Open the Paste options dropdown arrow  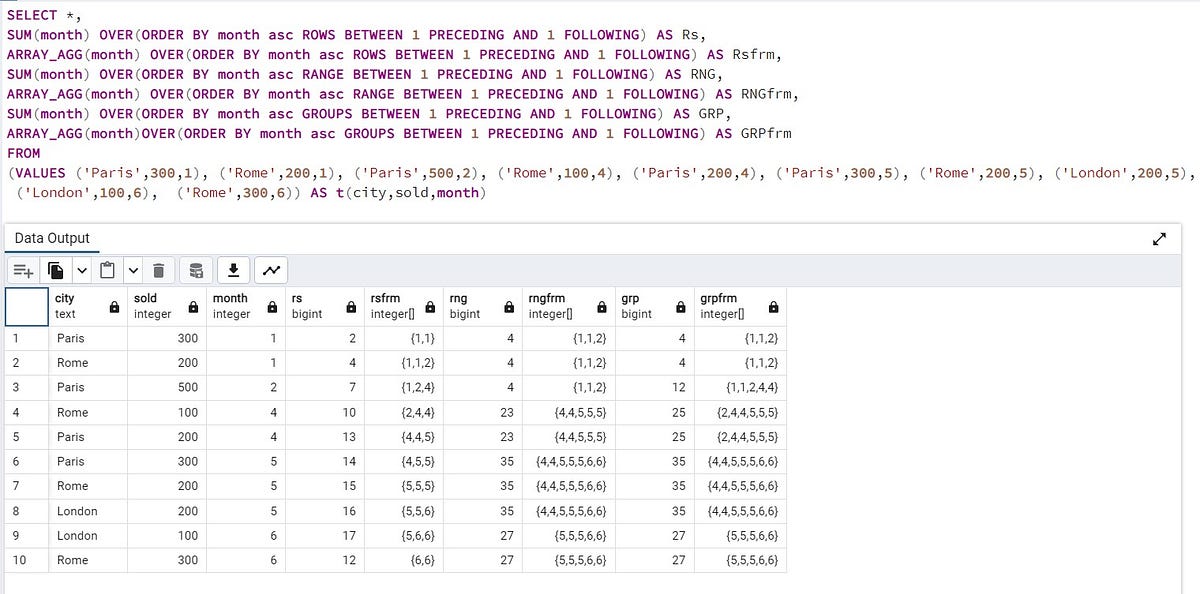tap(134, 270)
